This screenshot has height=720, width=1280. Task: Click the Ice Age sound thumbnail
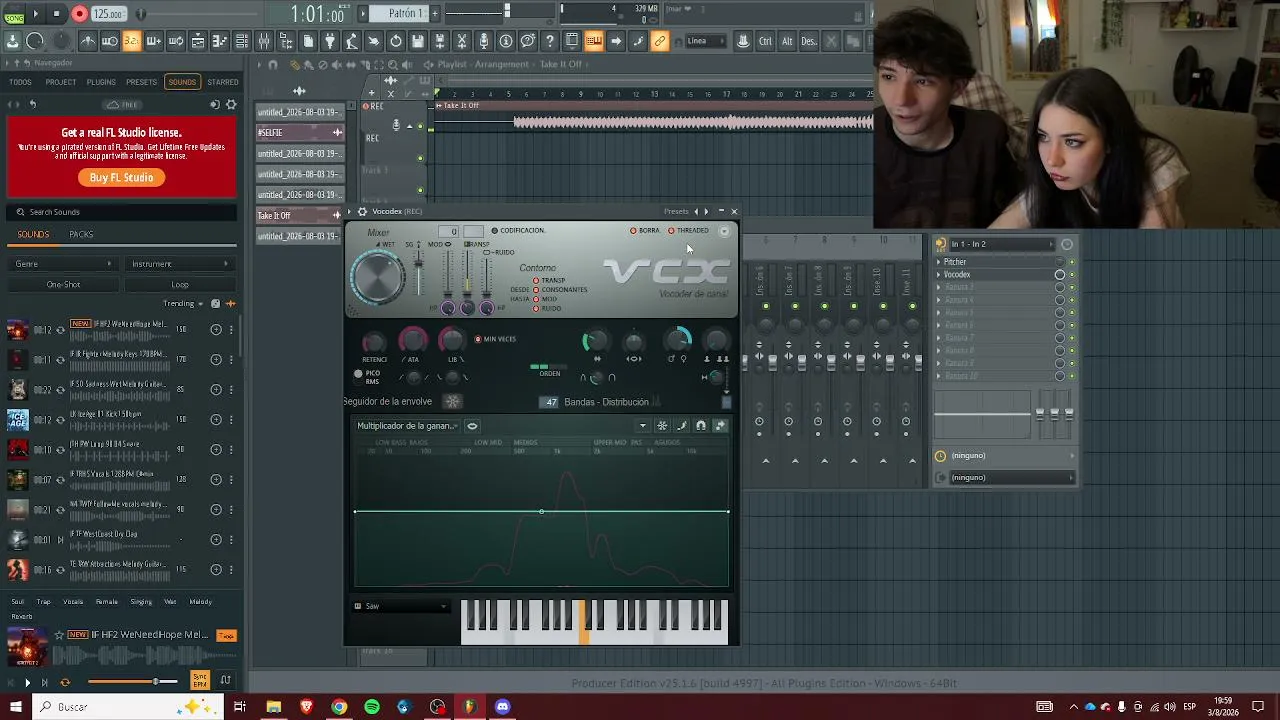point(17,419)
